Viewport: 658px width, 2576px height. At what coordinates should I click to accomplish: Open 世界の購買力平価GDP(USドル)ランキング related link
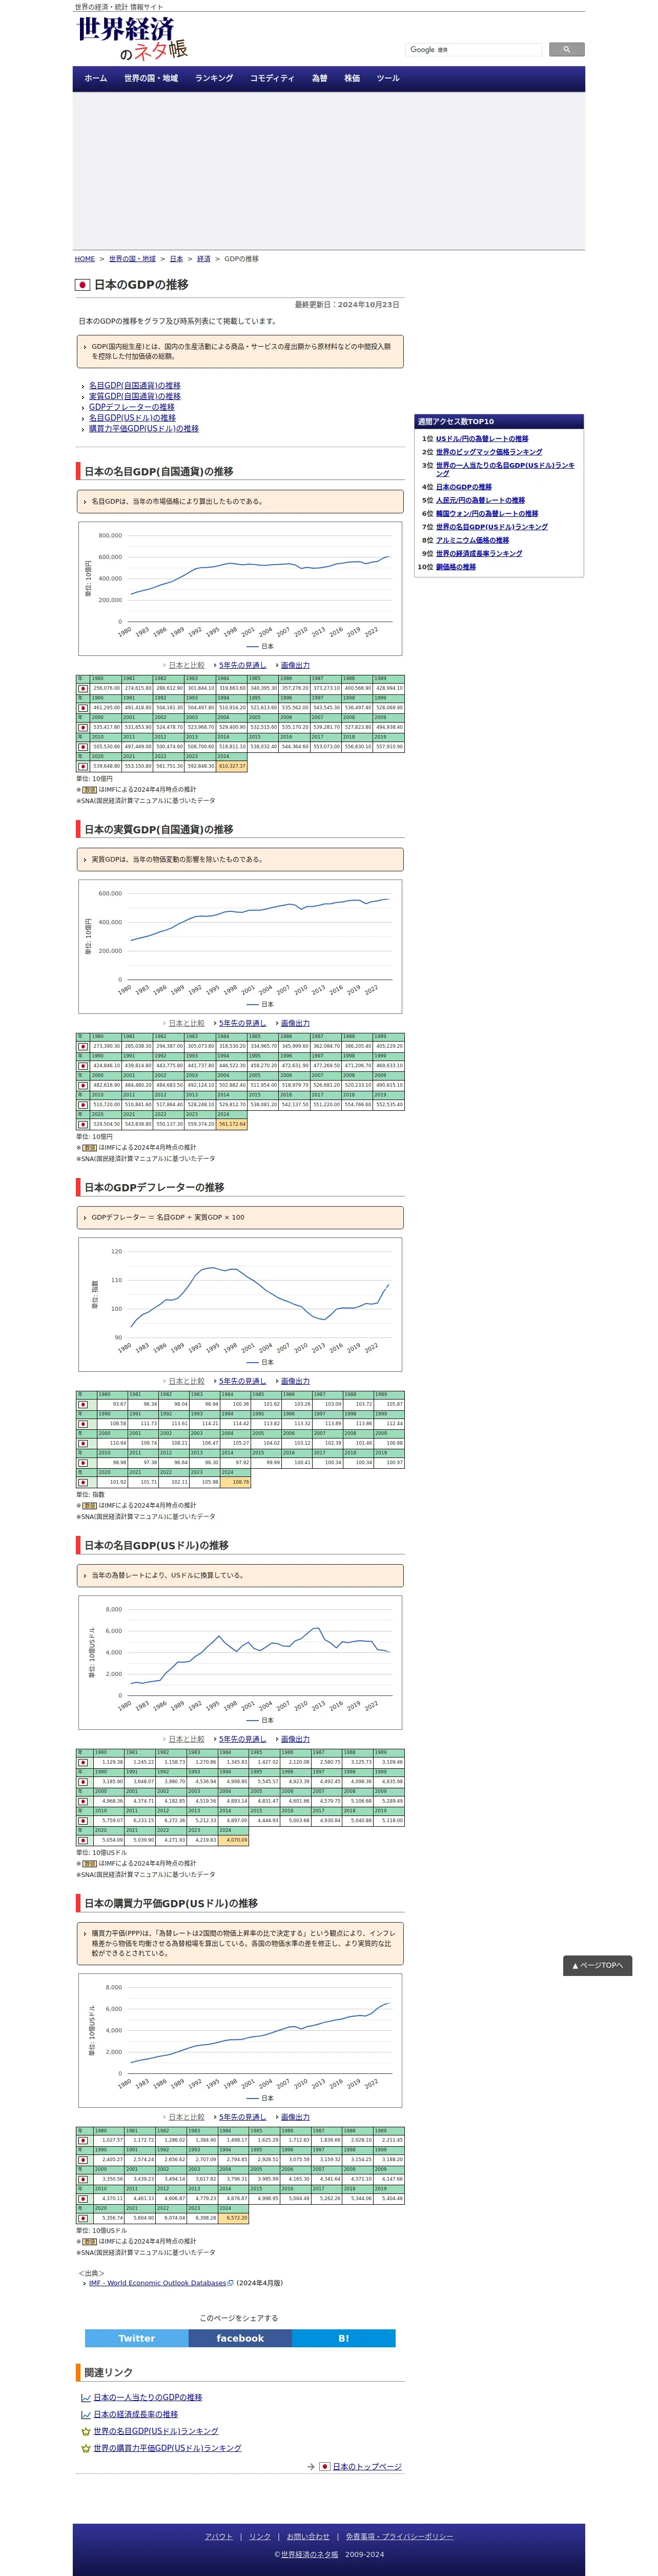click(x=167, y=2448)
